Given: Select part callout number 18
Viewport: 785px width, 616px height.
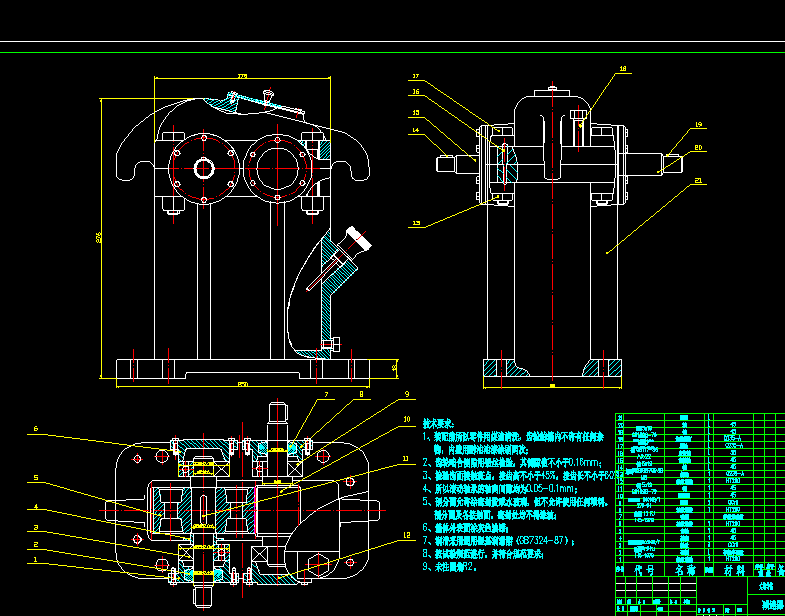Looking at the screenshot, I should coord(623,69).
